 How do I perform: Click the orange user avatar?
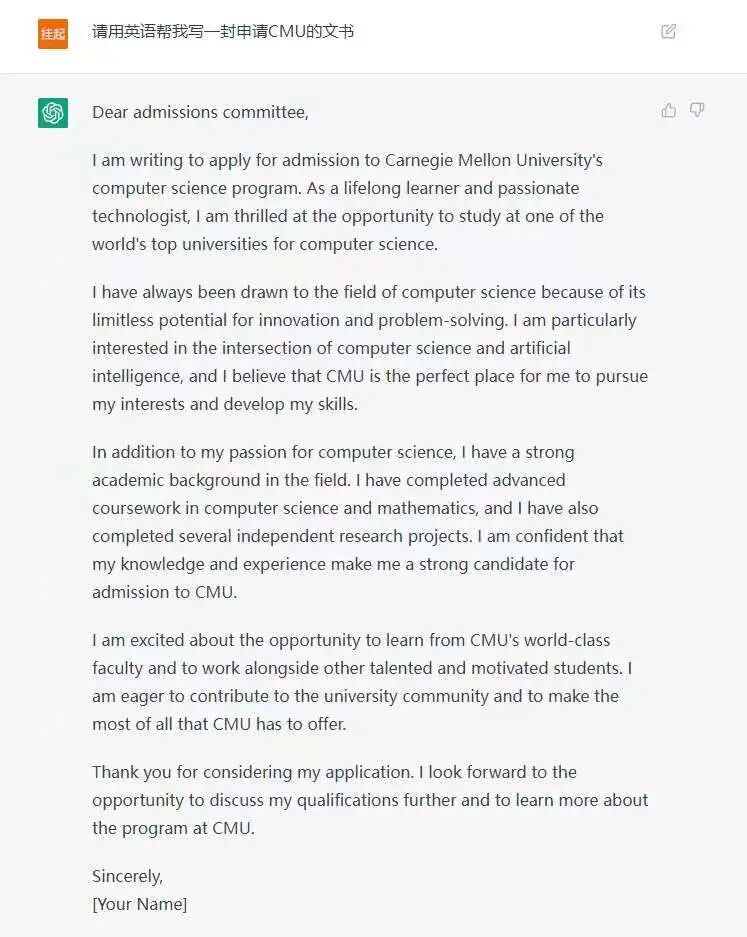[53, 33]
